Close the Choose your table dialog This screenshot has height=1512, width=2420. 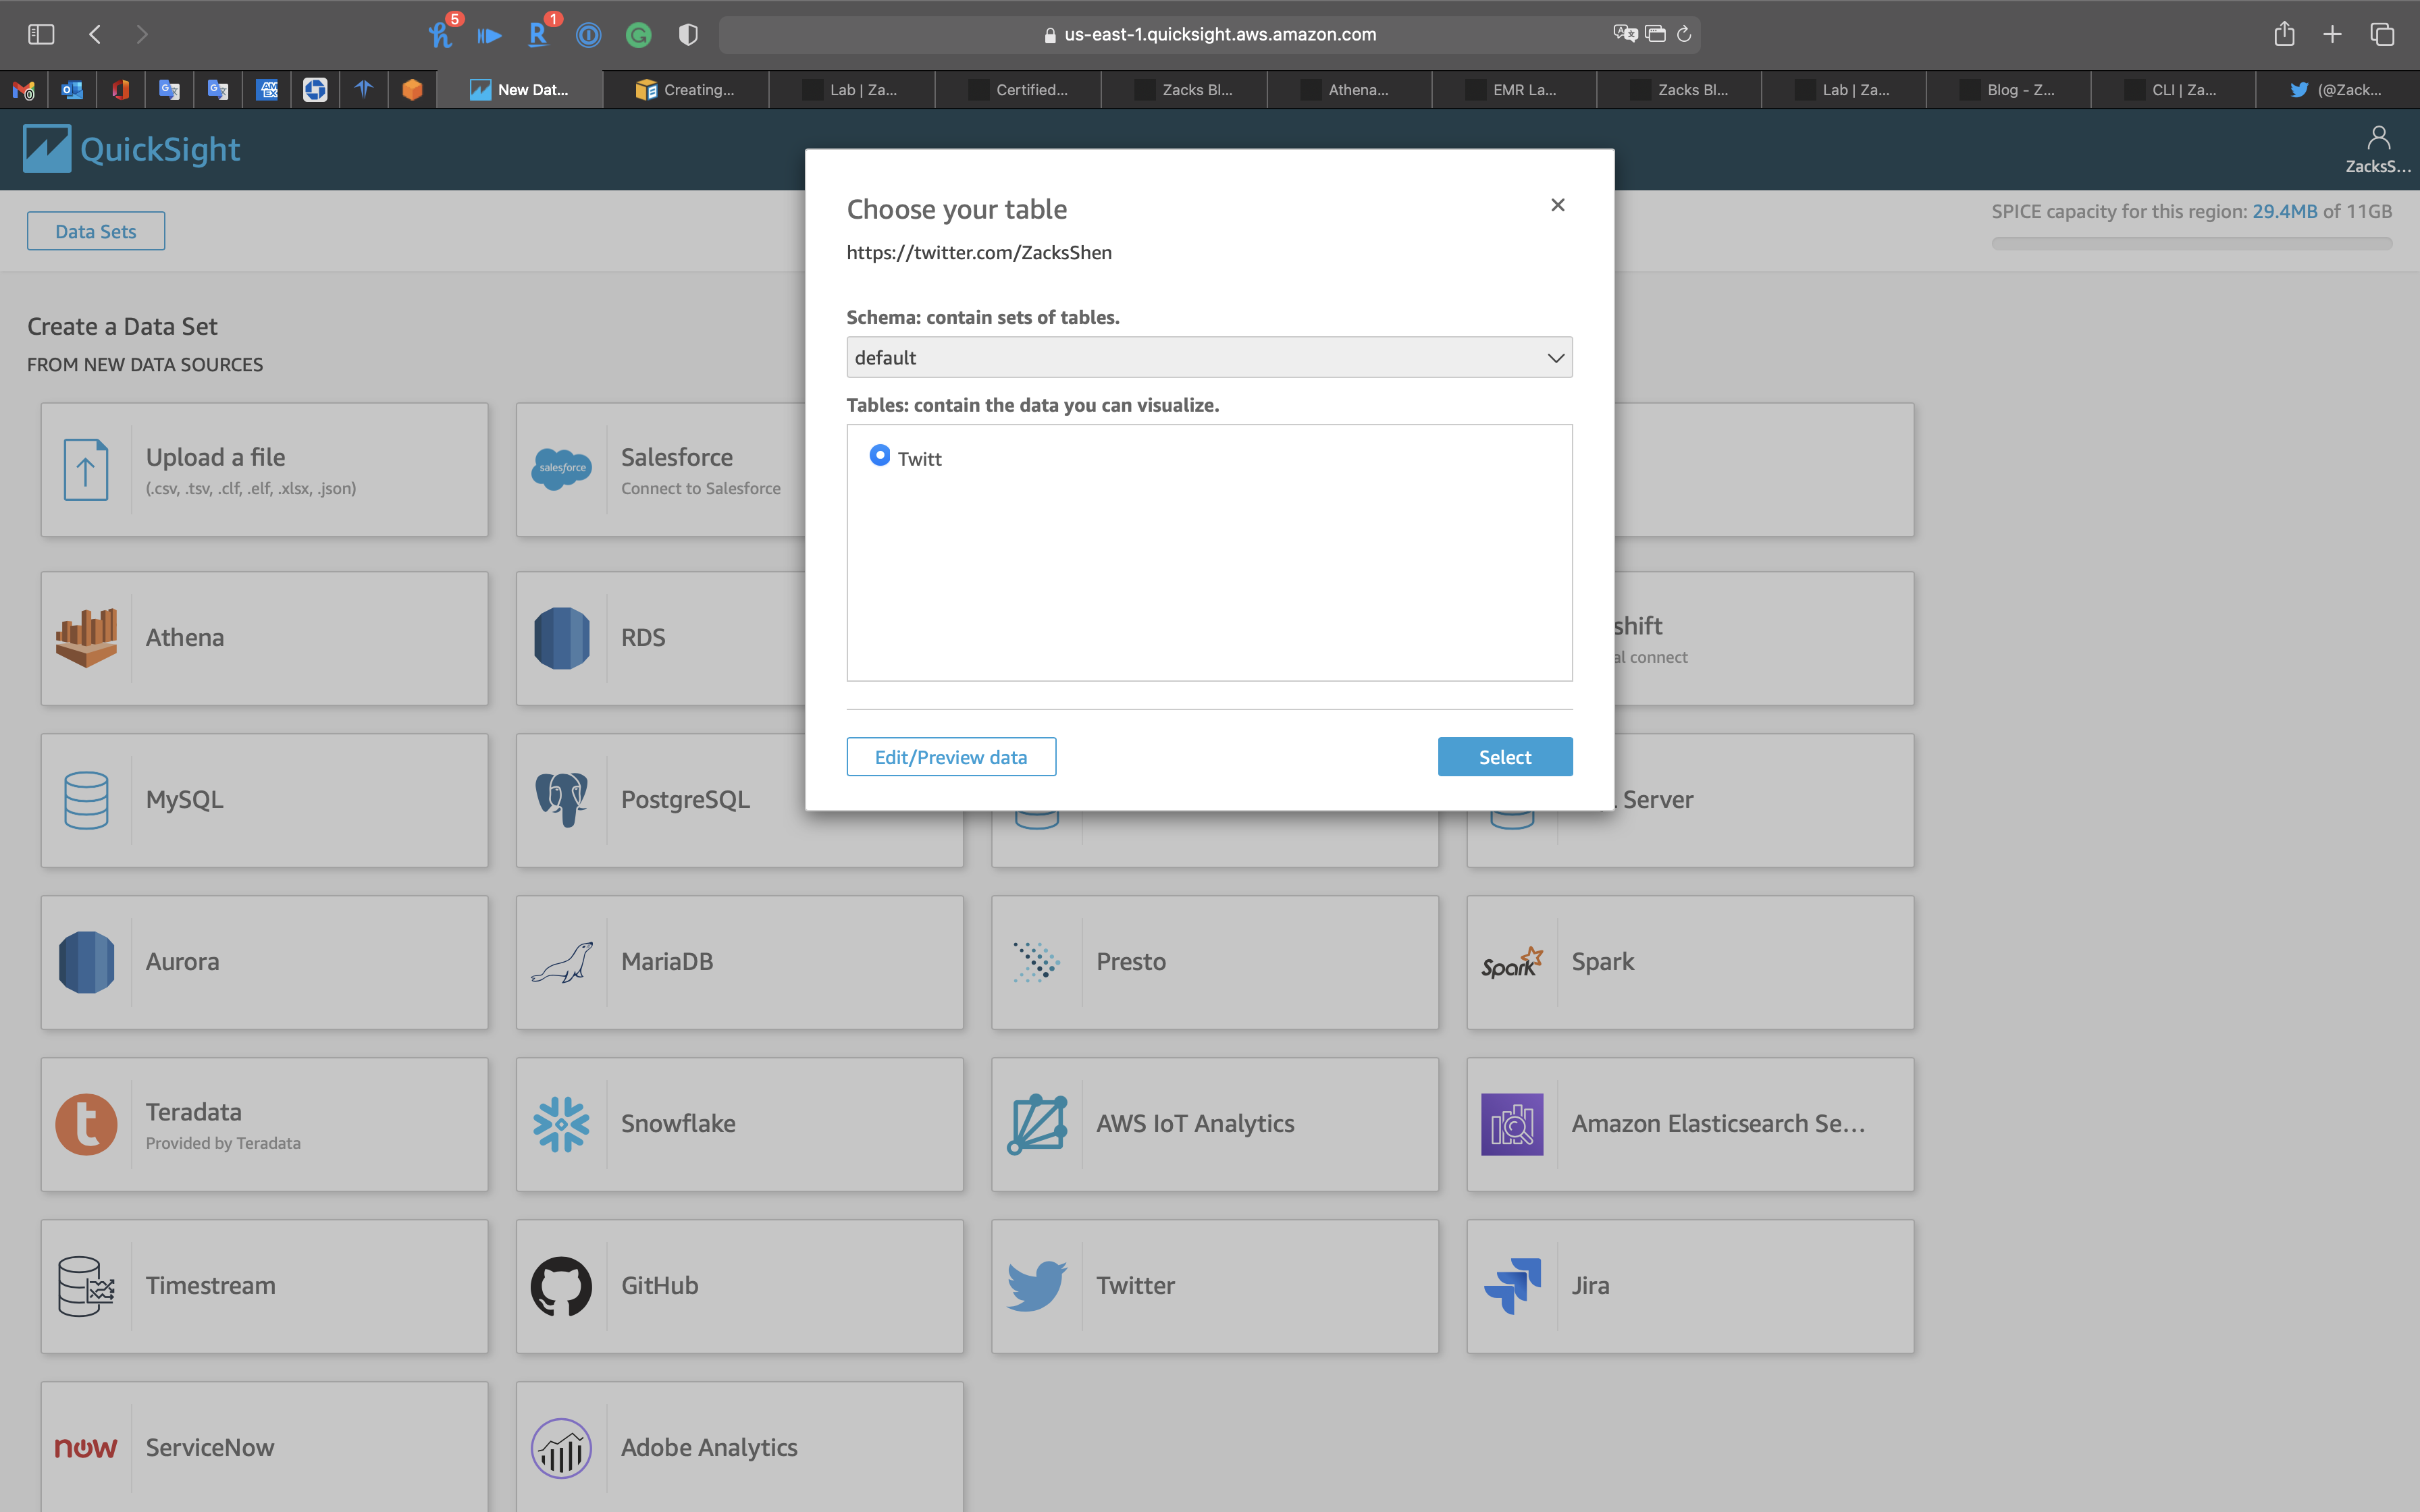(1557, 205)
